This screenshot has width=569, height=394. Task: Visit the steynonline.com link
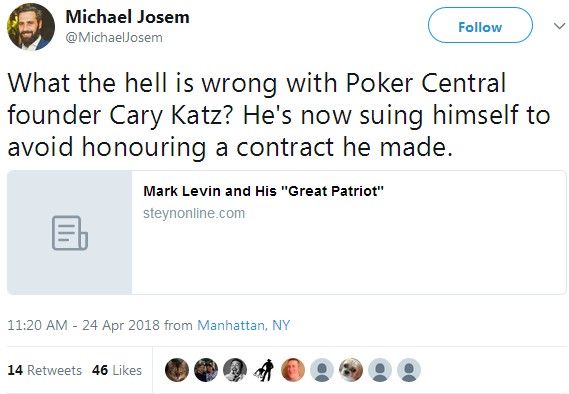(194, 213)
